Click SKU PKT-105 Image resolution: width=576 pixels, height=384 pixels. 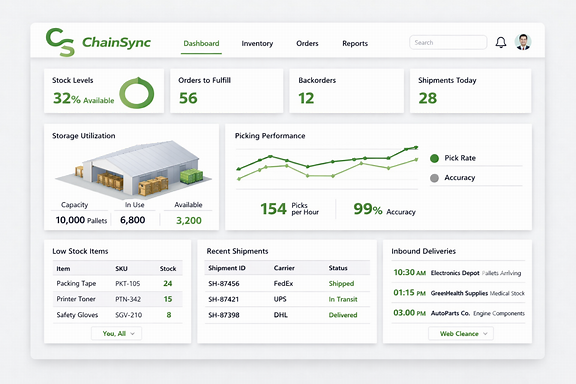(x=127, y=284)
